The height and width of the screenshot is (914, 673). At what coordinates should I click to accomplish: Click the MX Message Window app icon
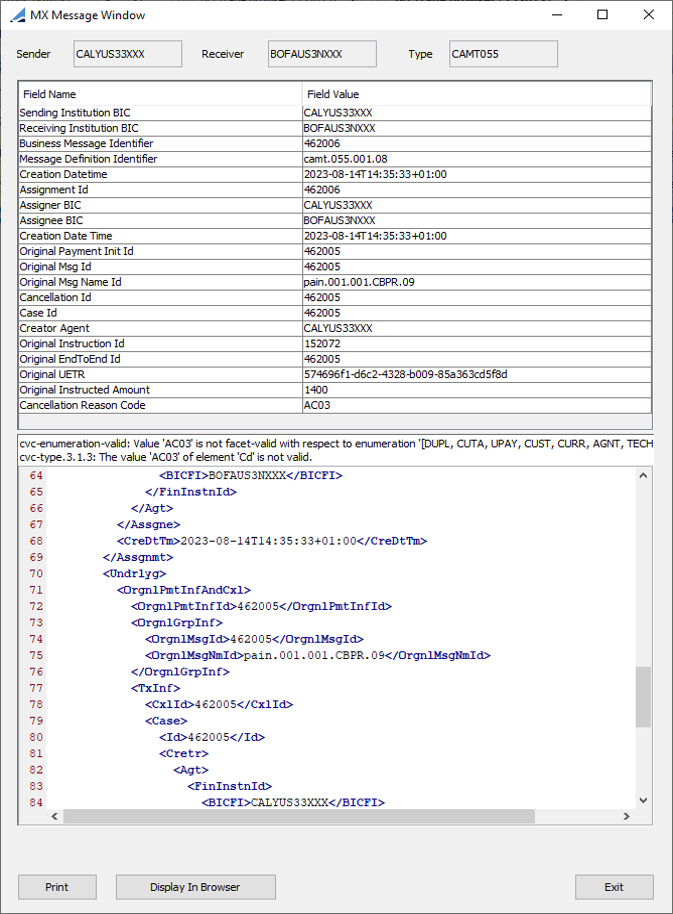pos(17,15)
